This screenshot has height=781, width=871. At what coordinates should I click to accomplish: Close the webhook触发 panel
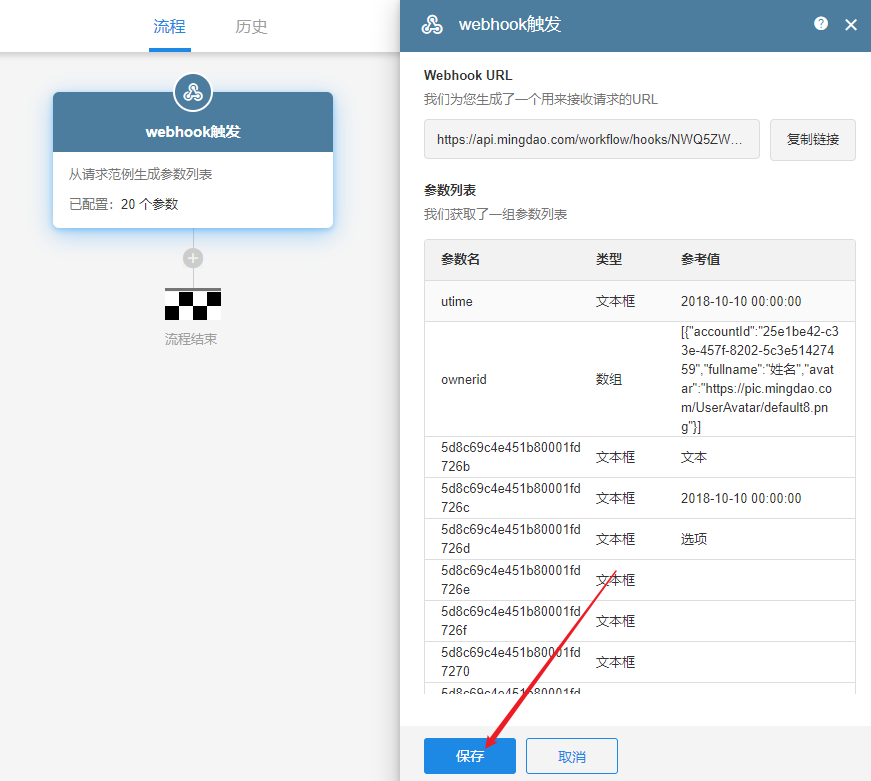(851, 25)
